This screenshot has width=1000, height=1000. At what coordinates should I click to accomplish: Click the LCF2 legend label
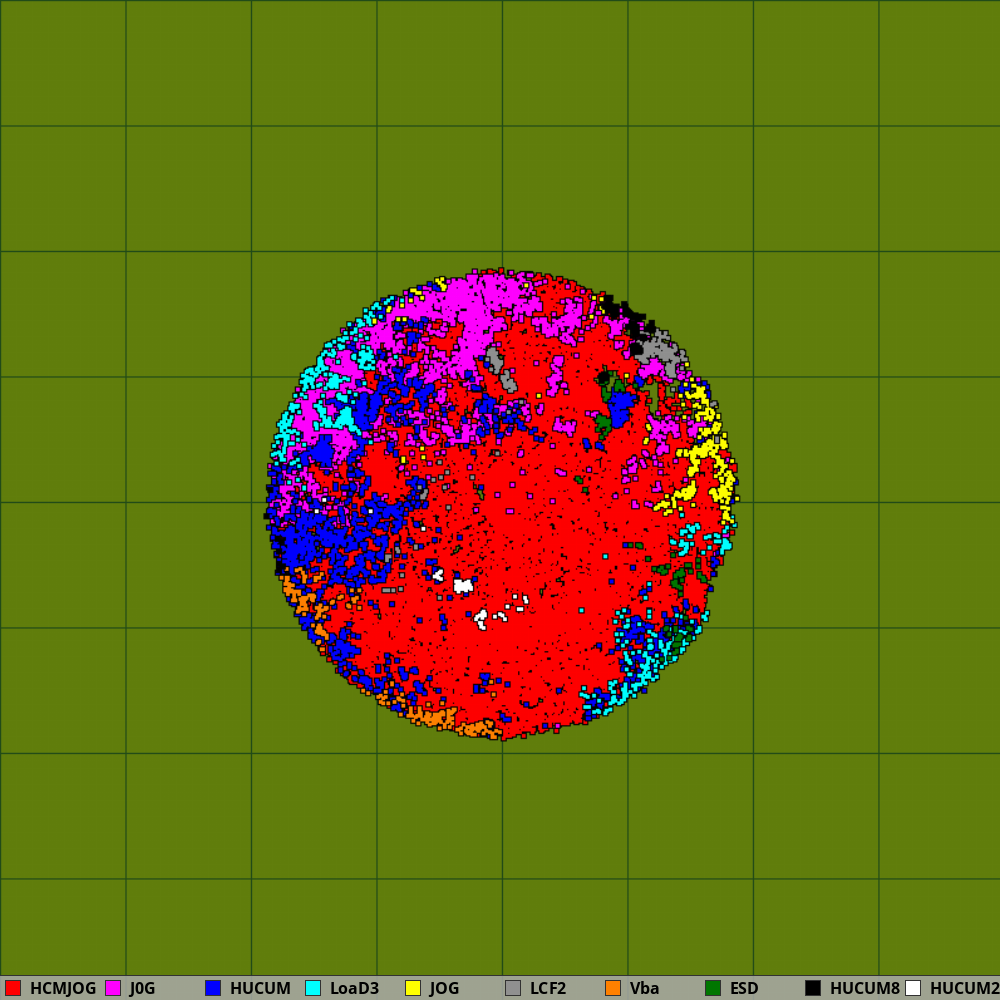point(548,988)
